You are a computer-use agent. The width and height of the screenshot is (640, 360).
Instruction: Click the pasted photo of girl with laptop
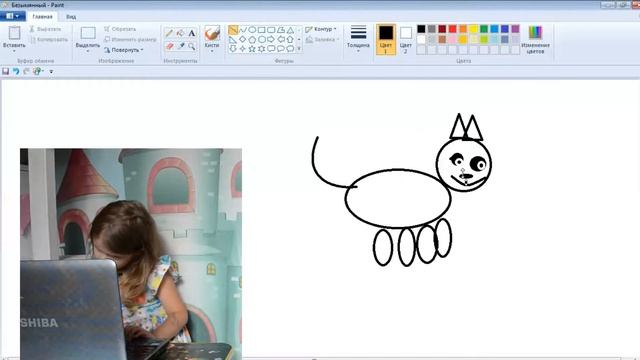(x=131, y=254)
